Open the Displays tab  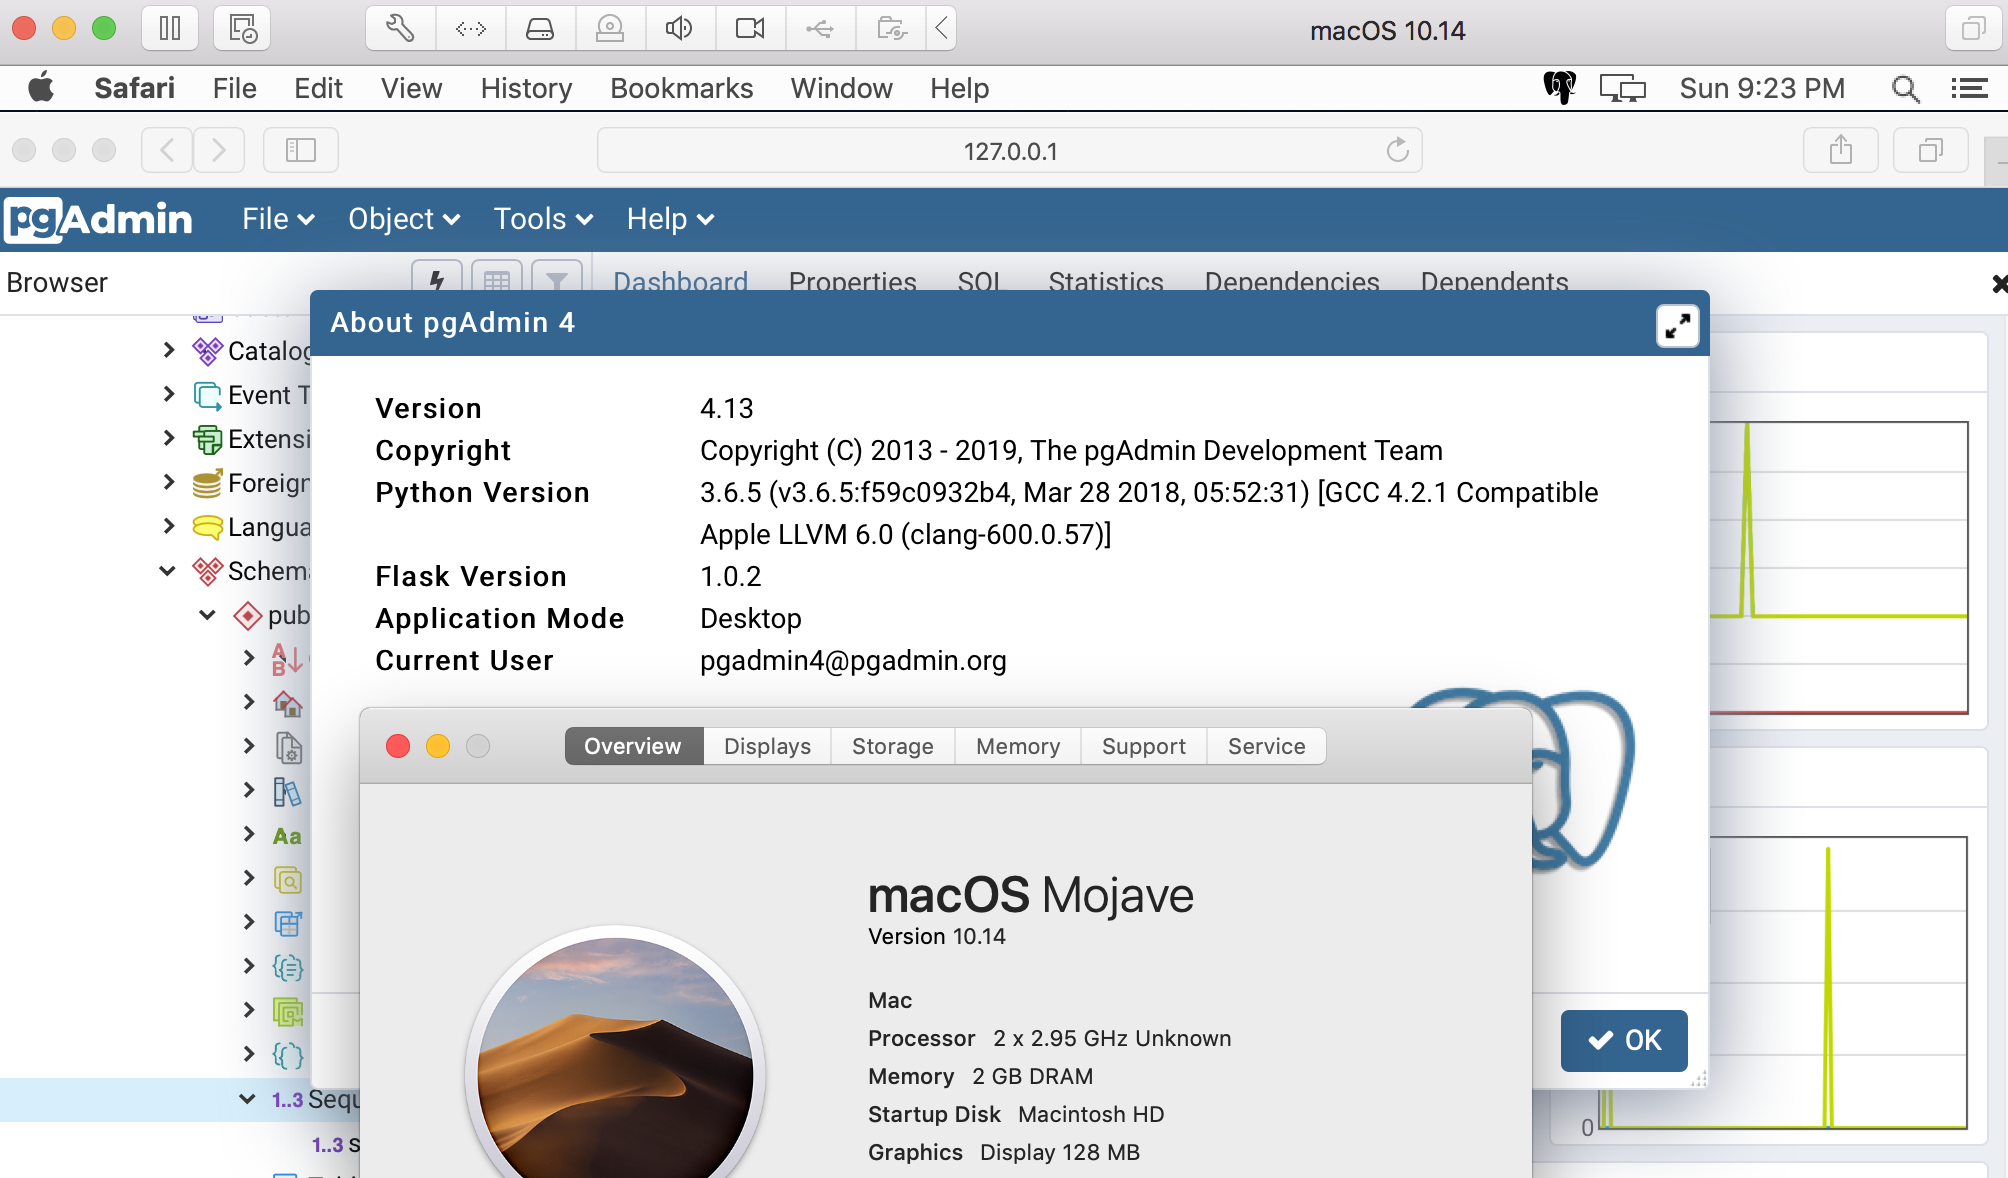[x=767, y=746]
